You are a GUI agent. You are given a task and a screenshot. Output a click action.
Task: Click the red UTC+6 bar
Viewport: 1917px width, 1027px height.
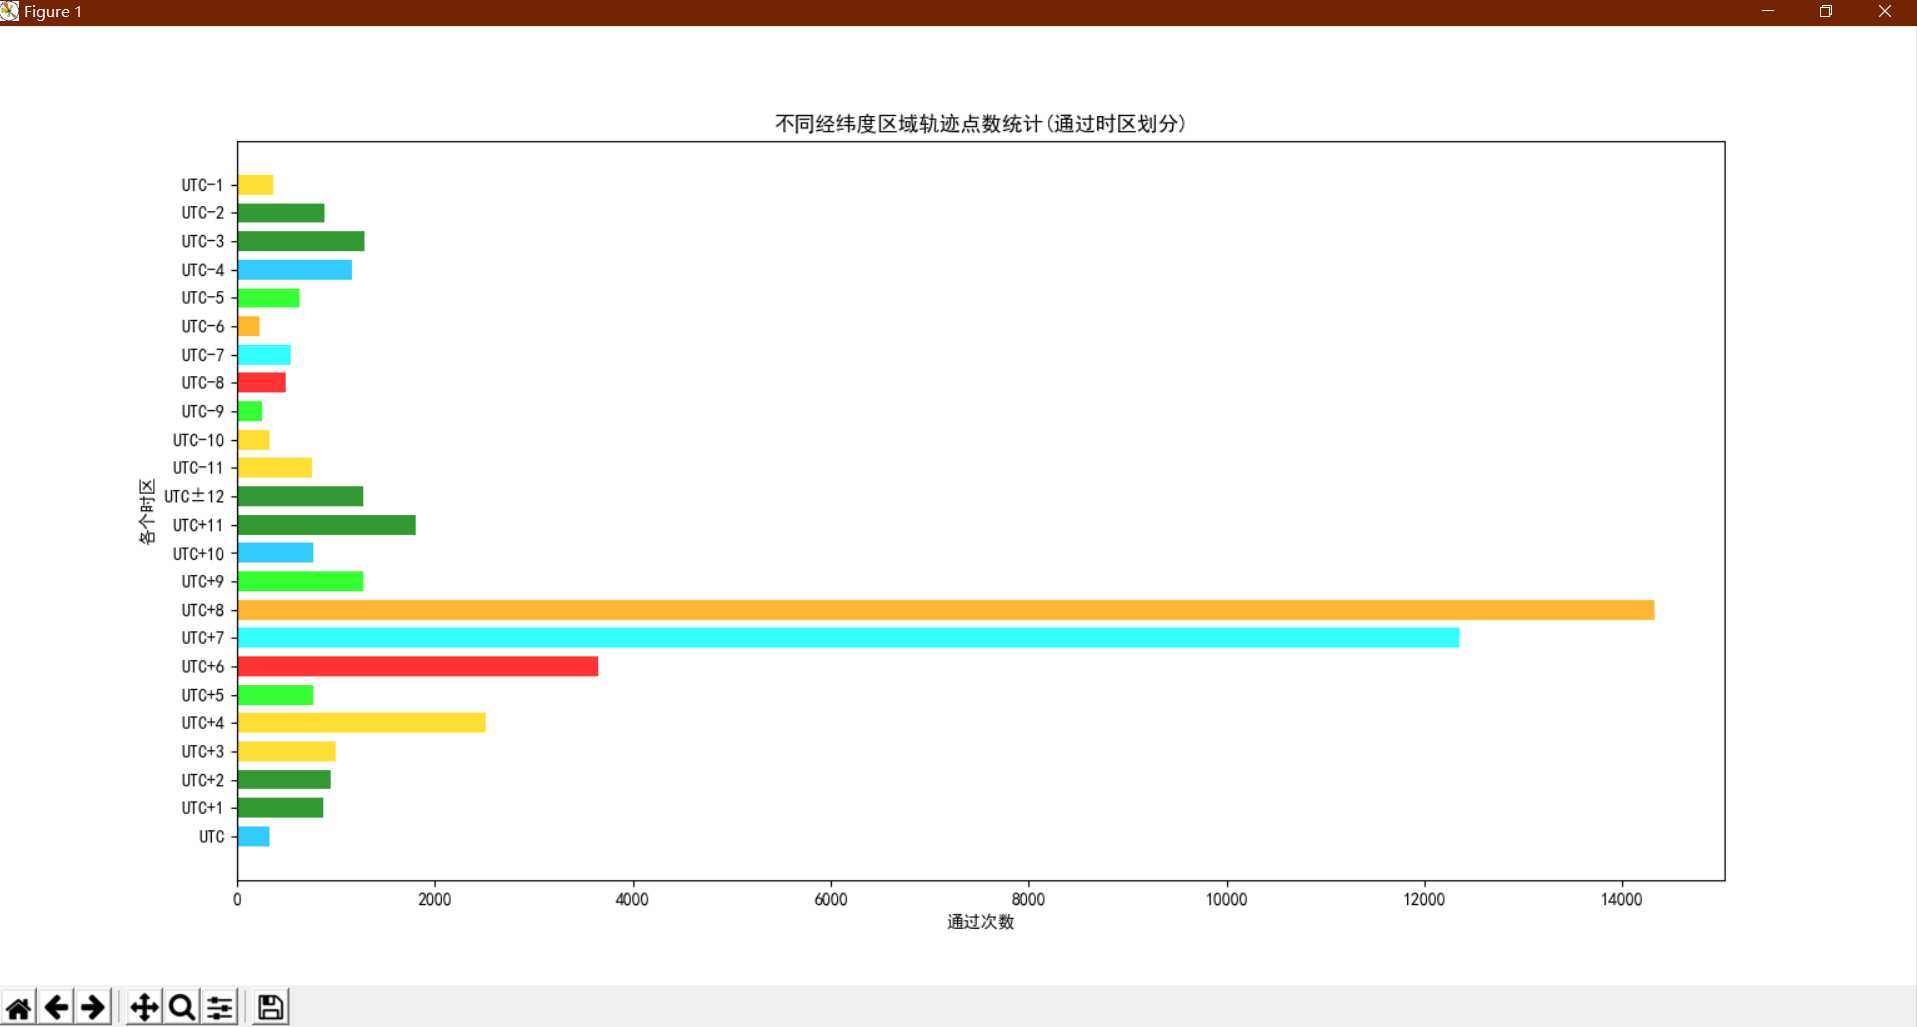(418, 666)
